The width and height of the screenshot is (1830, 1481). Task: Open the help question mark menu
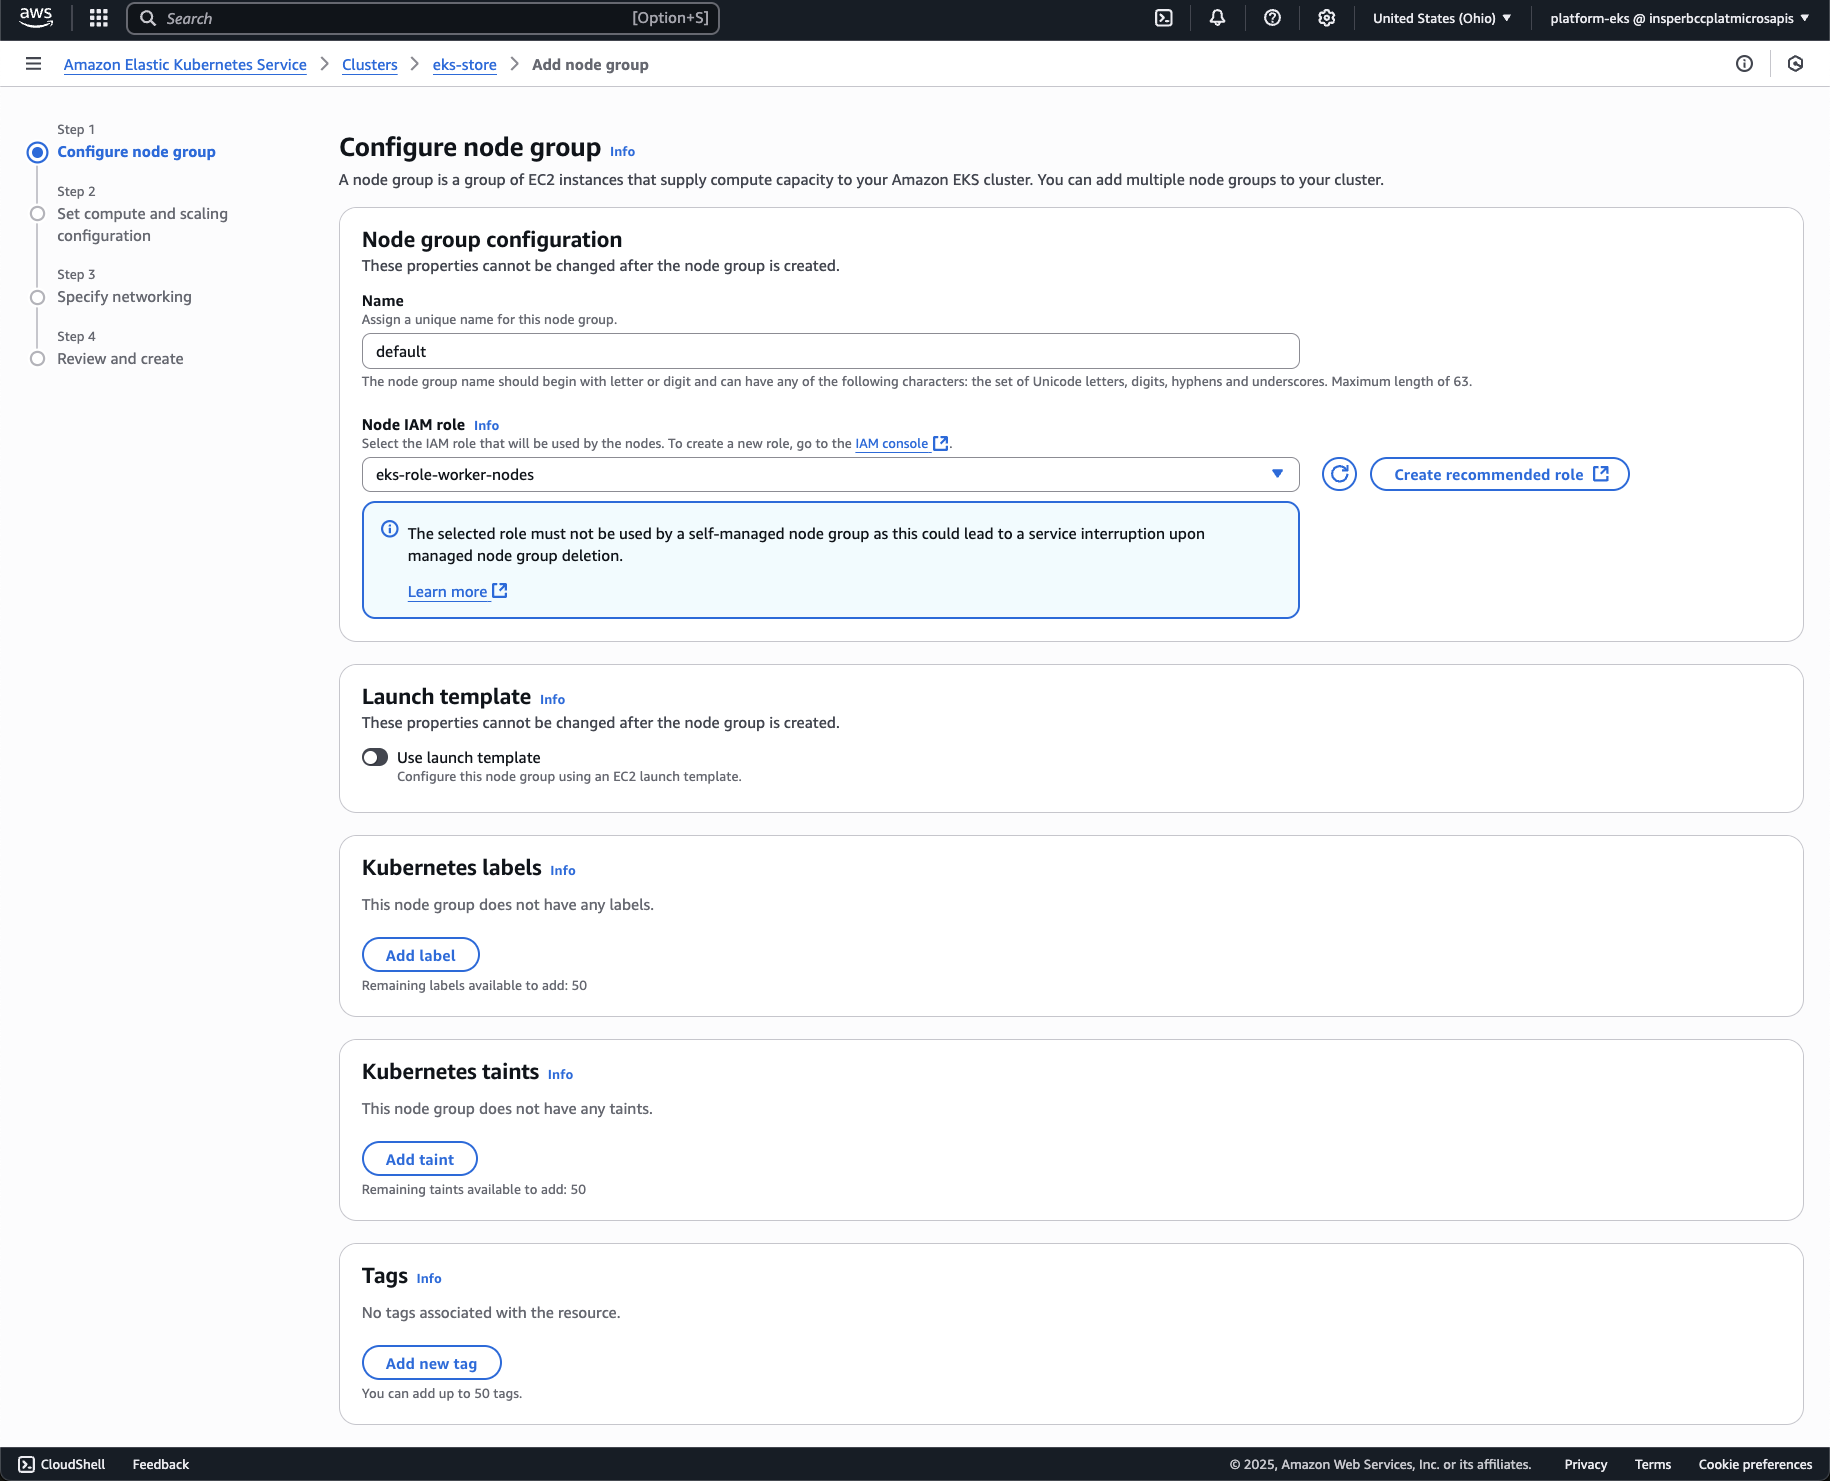[x=1272, y=18]
